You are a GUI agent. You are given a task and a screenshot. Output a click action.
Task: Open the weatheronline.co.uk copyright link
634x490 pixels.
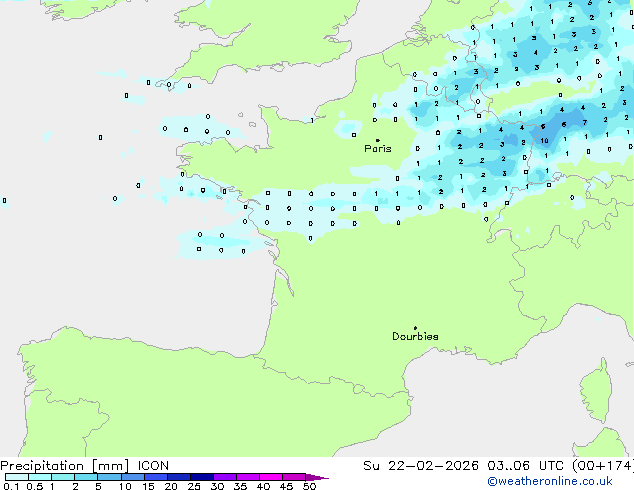coord(550,481)
